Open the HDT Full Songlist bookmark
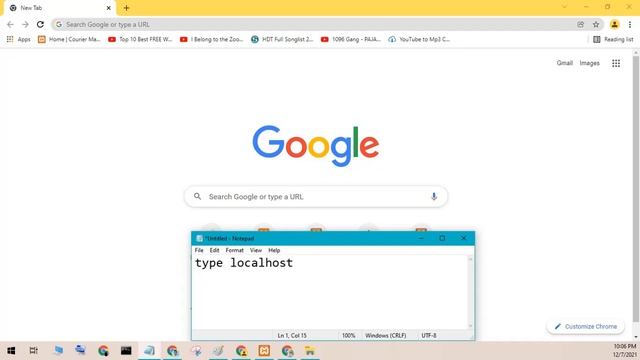640x360 pixels. pyautogui.click(x=282, y=39)
